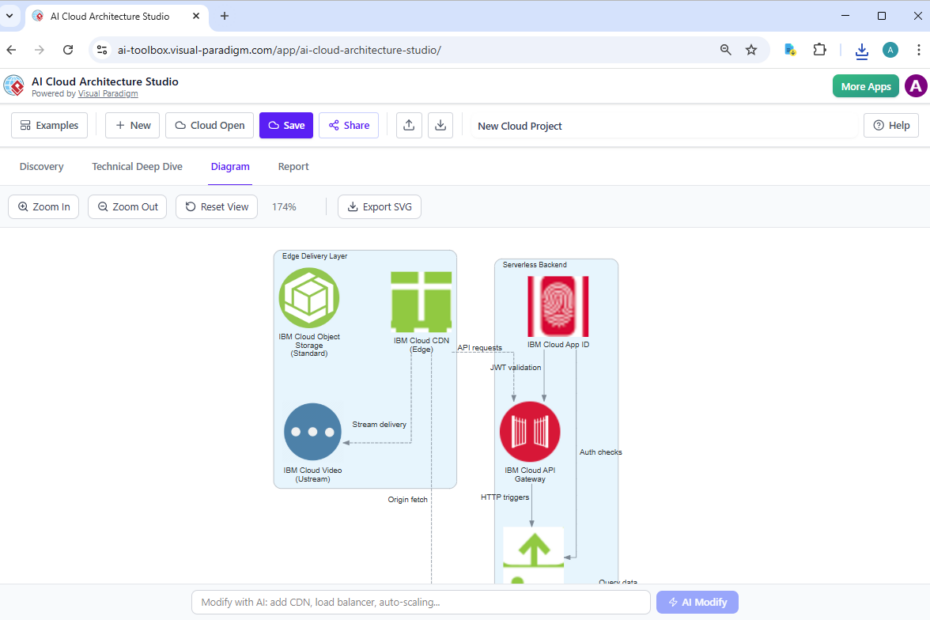This screenshot has width=930, height=620.
Task: Select the IBM Cloud Video (Ustream) node
Action: [x=313, y=432]
